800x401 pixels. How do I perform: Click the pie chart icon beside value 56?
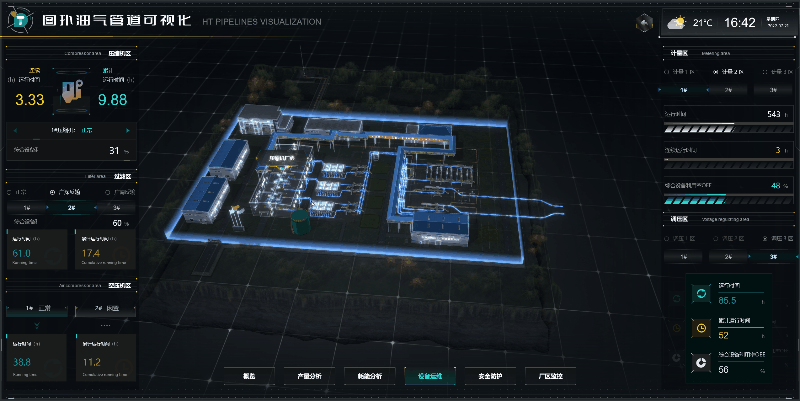[701, 362]
